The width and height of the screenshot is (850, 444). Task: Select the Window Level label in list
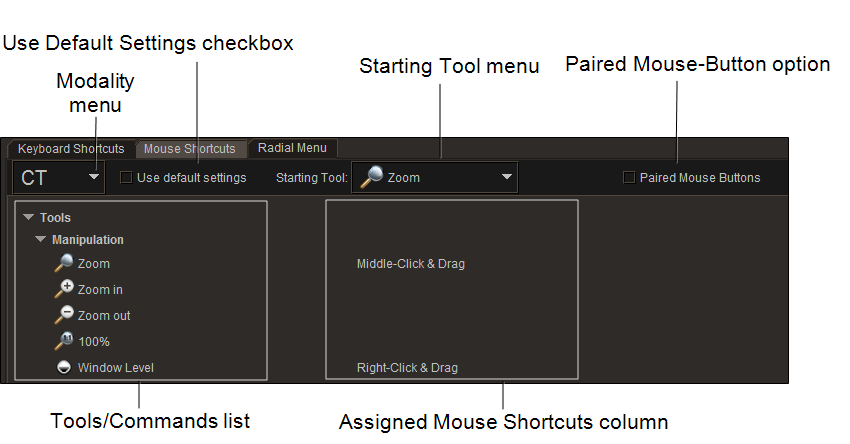click(115, 368)
